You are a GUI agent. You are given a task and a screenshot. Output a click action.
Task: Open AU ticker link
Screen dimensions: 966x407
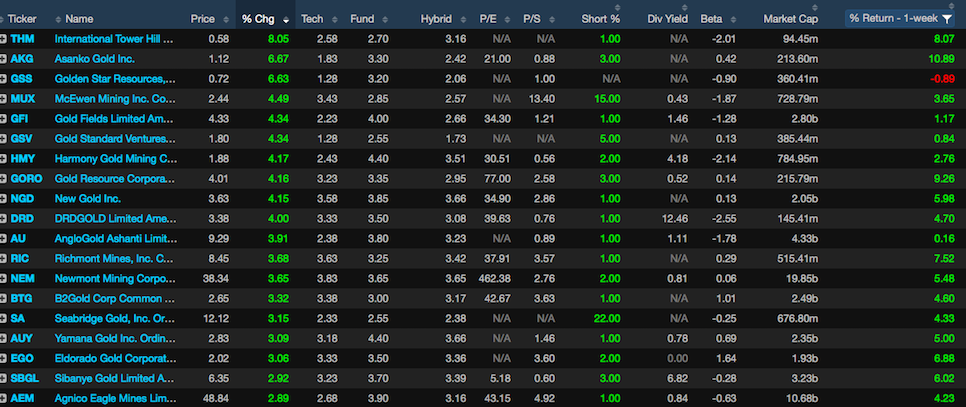pos(18,238)
